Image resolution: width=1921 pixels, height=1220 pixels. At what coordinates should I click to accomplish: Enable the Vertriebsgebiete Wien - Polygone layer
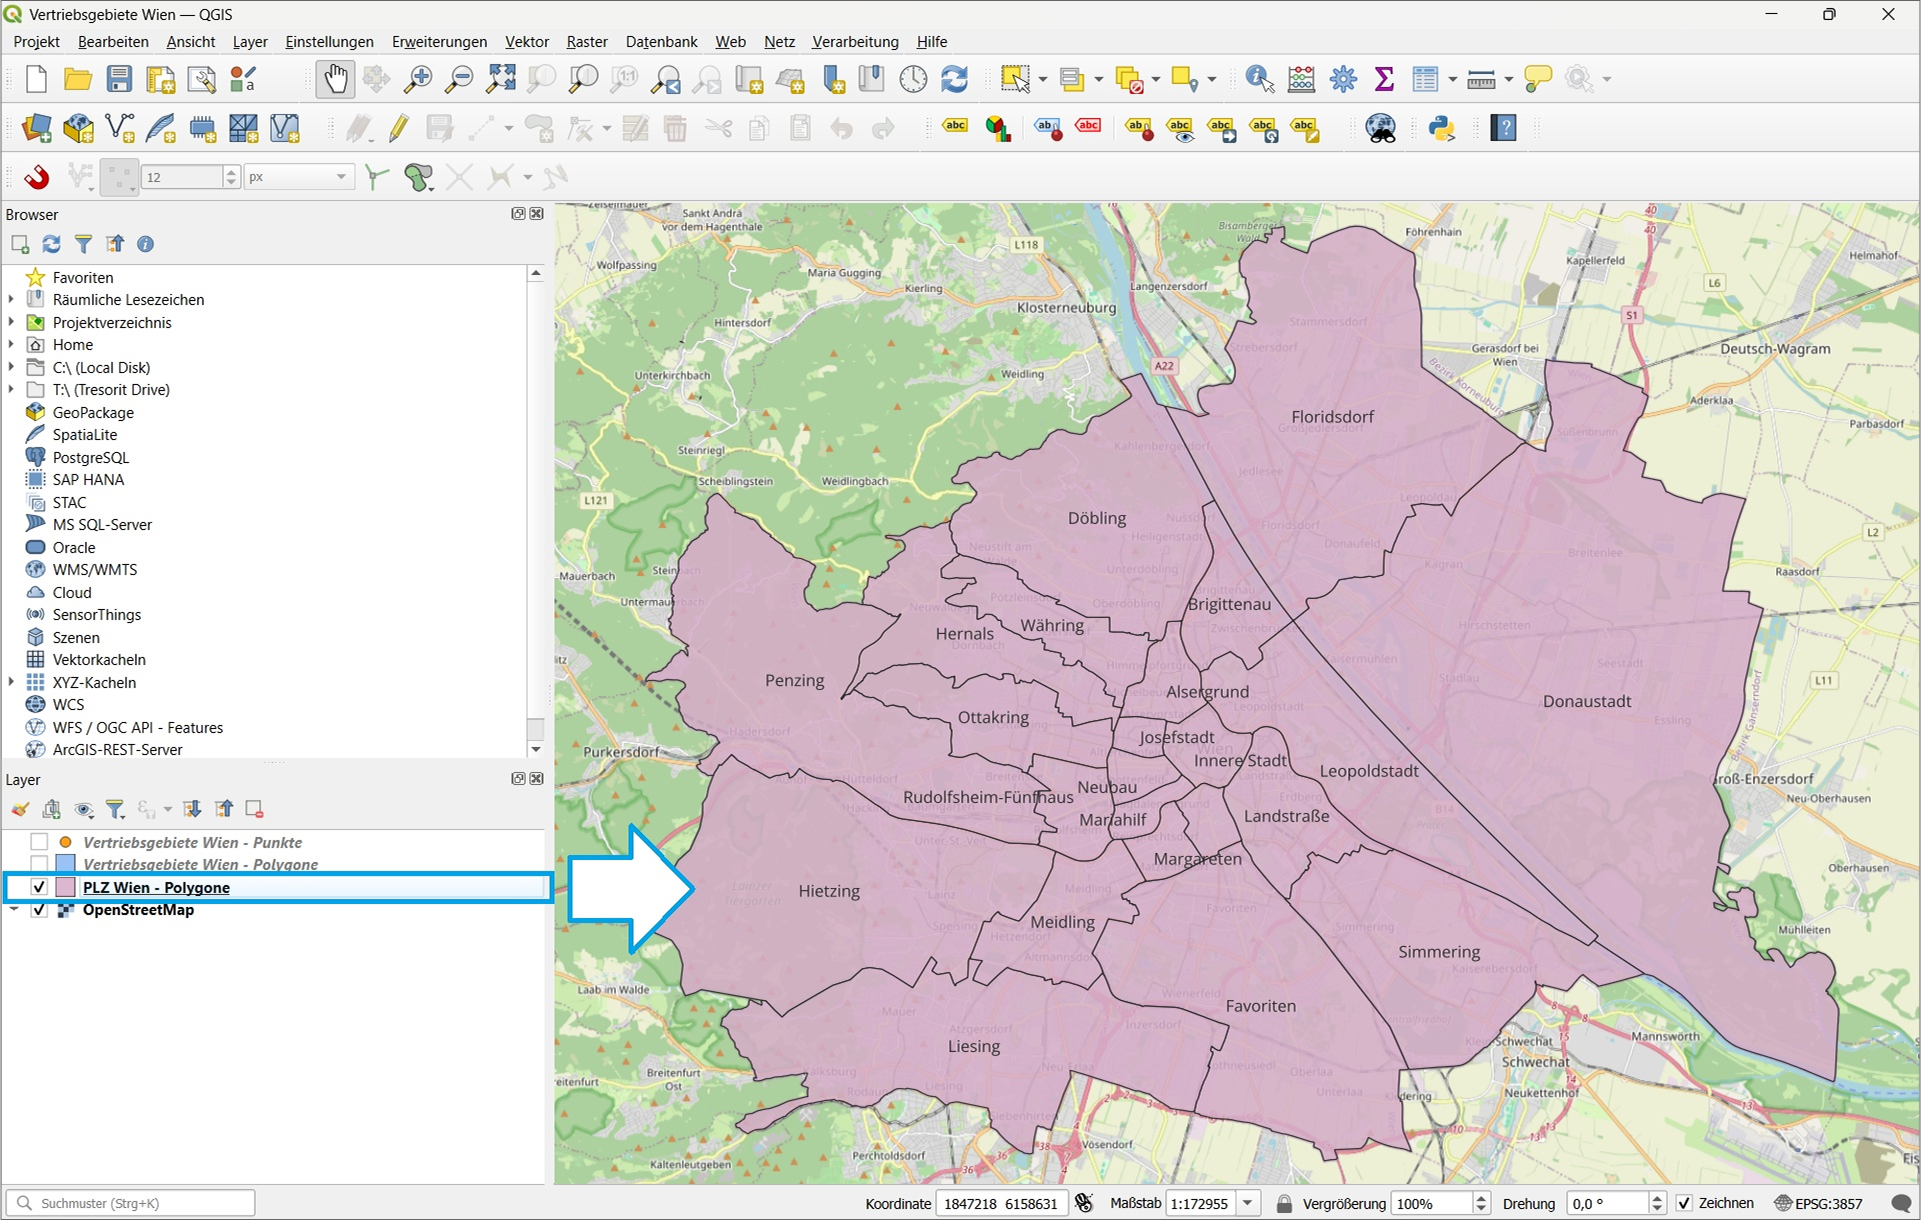click(x=39, y=864)
